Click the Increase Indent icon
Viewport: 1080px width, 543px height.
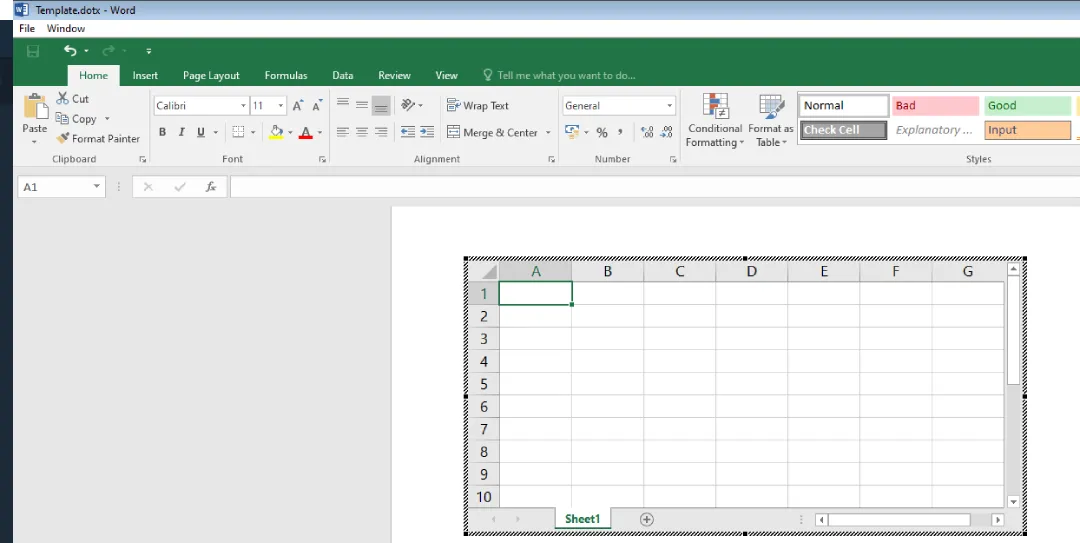427,132
